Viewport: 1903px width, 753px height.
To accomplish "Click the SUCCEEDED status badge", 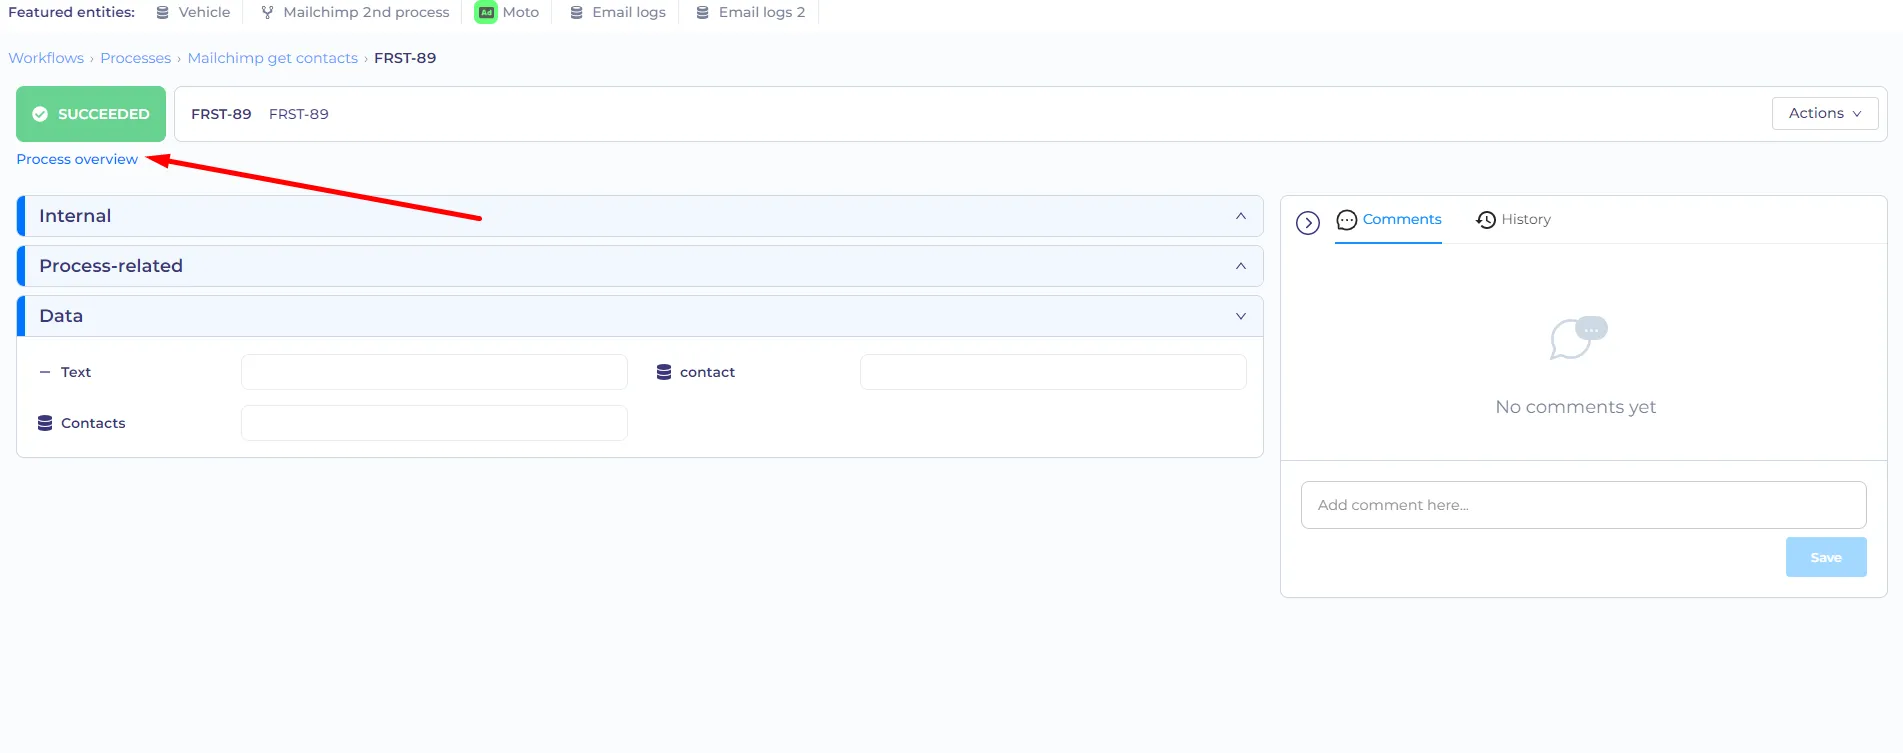I will coord(91,114).
